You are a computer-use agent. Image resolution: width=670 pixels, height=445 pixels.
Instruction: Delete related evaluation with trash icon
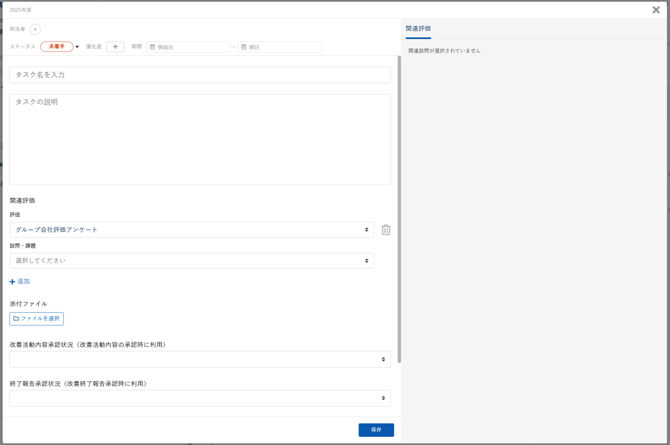tap(386, 230)
